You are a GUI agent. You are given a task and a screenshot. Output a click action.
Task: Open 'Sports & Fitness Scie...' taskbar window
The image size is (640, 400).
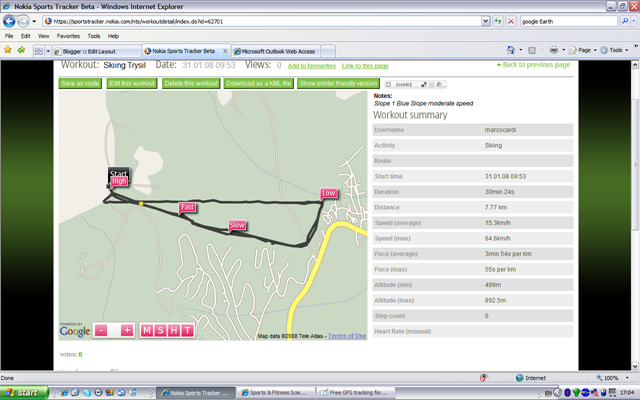(276, 393)
